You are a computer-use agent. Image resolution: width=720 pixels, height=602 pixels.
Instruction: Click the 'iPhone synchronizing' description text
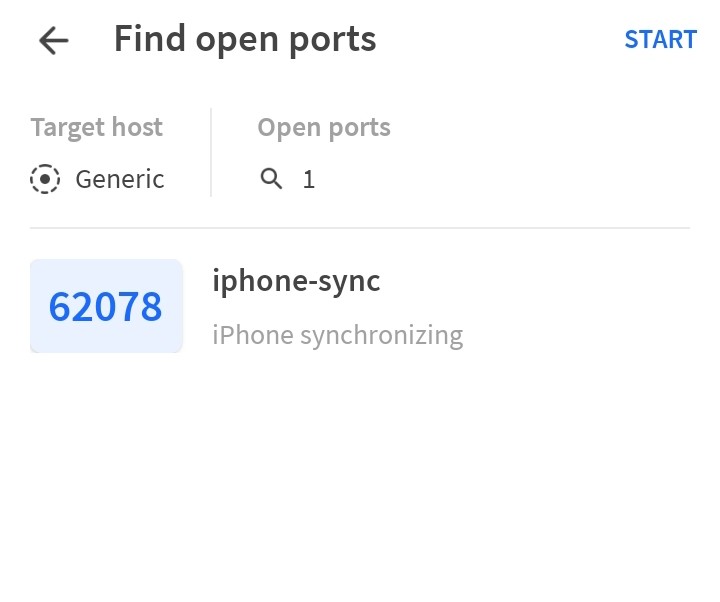[x=337, y=334]
